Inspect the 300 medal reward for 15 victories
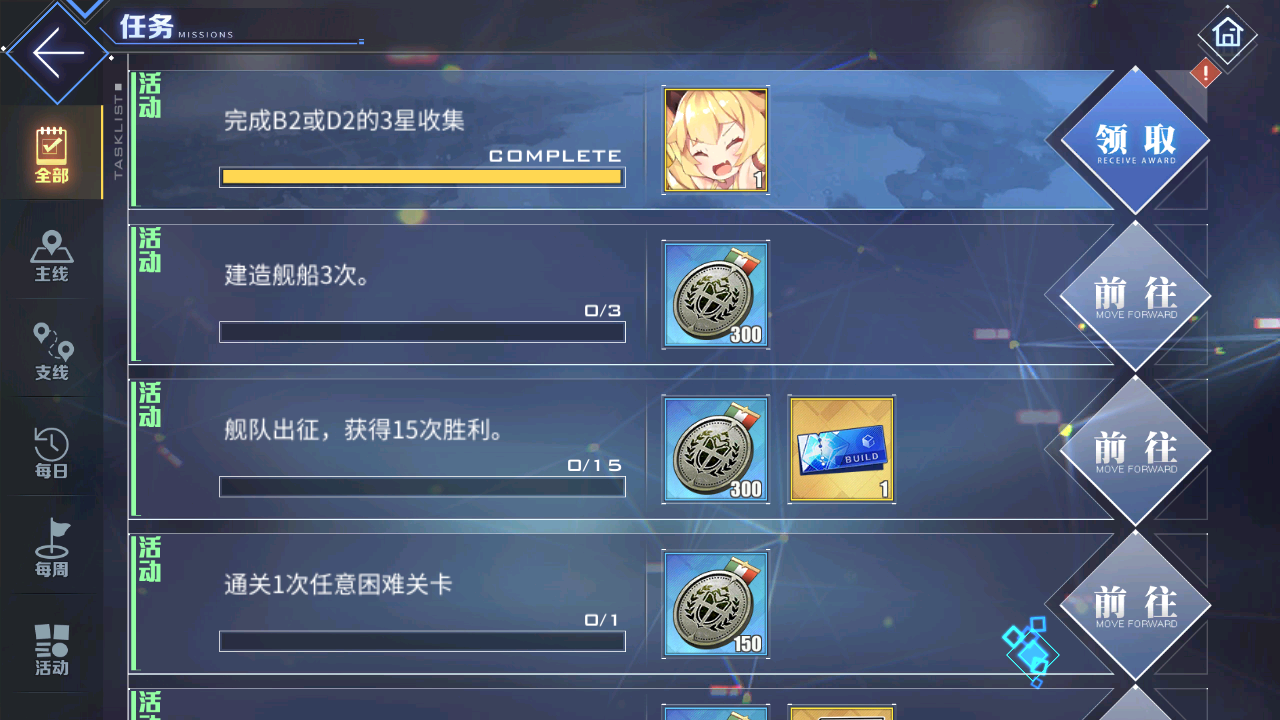 [716, 449]
